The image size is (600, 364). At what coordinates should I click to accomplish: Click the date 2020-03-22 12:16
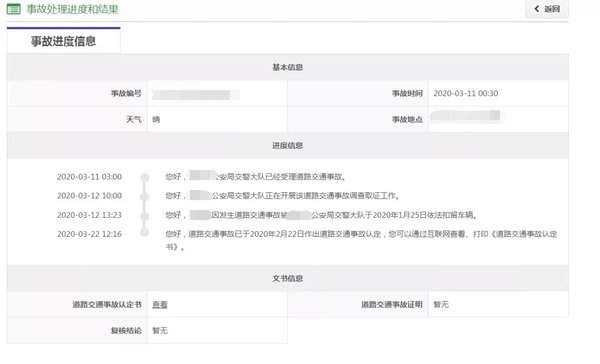click(89, 234)
